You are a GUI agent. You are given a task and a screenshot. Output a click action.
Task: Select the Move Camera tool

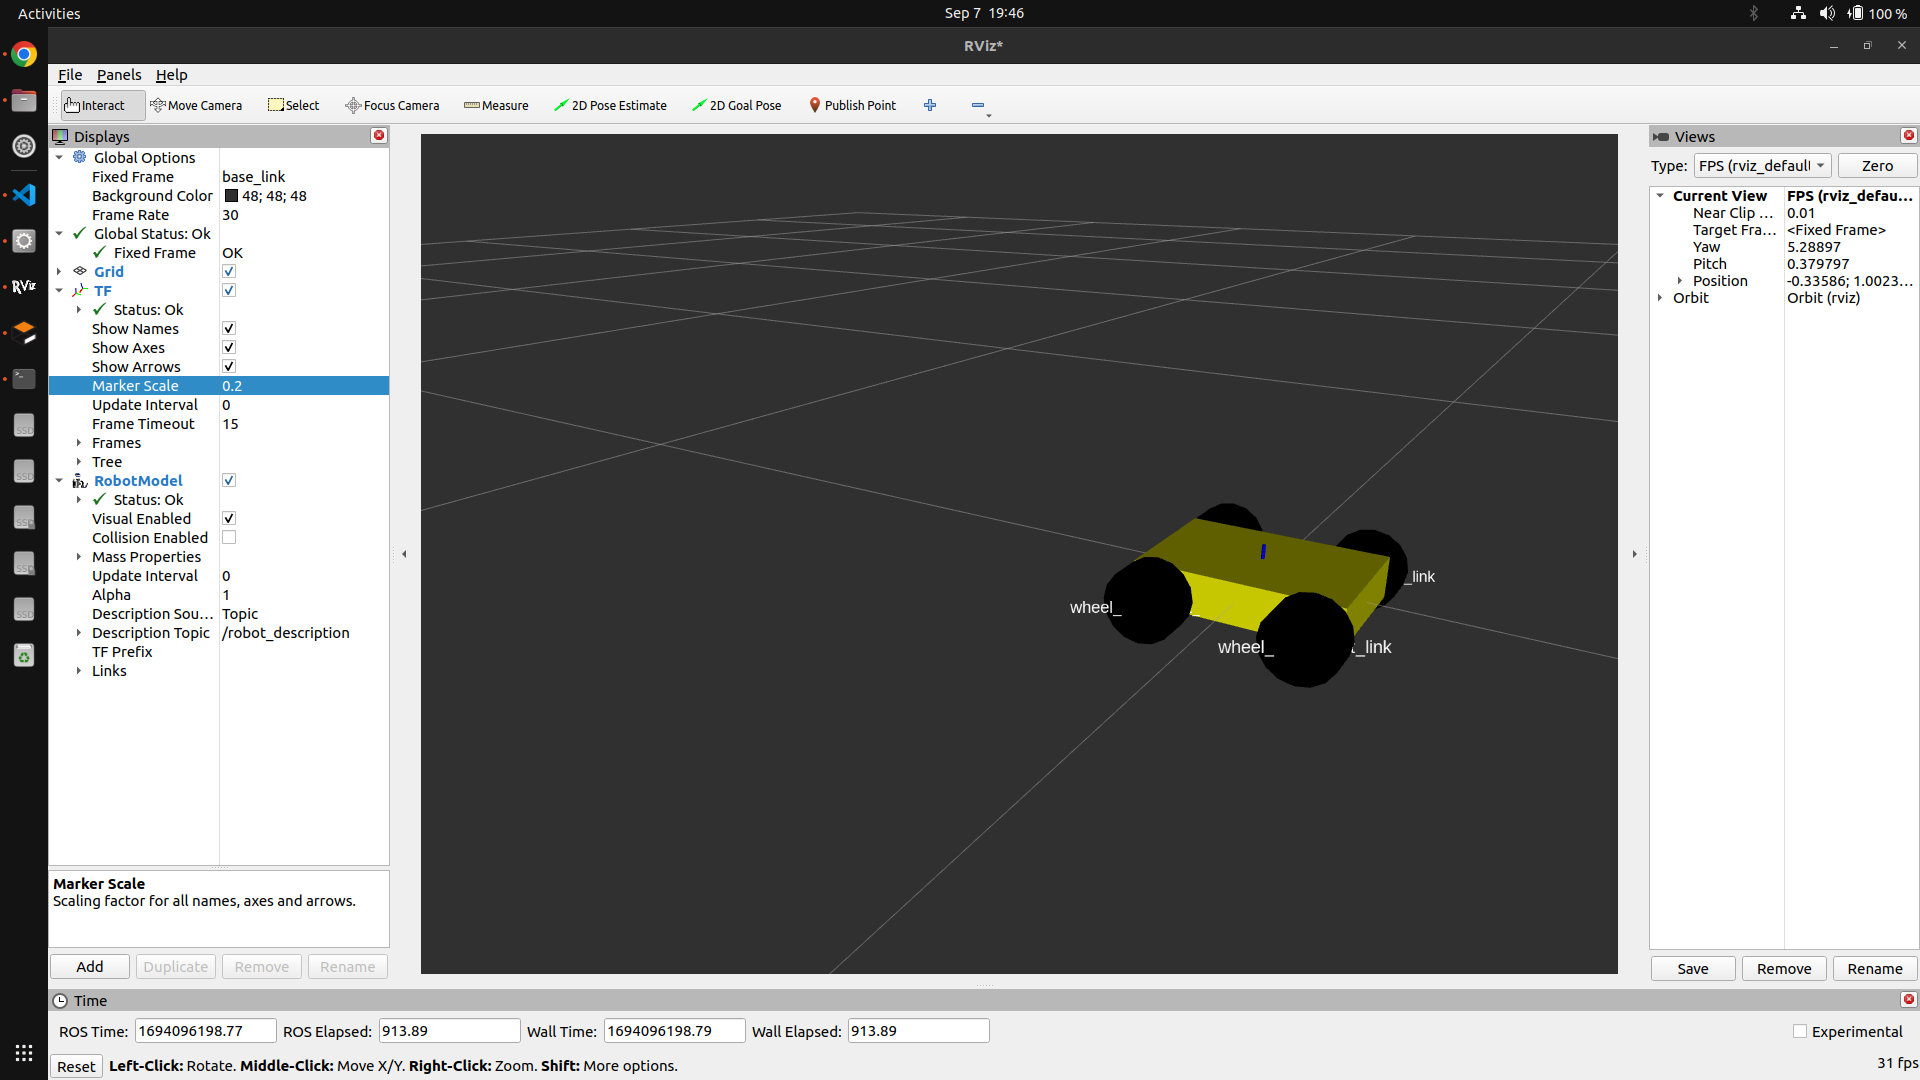(196, 105)
